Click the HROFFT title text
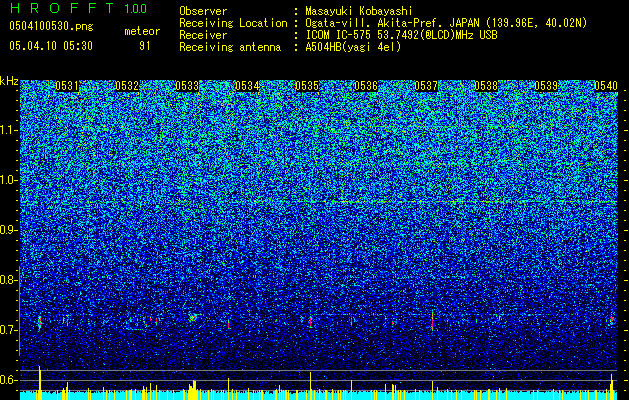Image resolution: width=629 pixels, height=400 pixels. click(x=61, y=8)
